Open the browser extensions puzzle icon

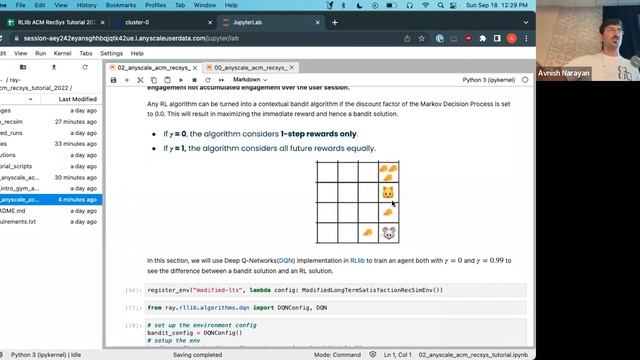click(x=482, y=38)
